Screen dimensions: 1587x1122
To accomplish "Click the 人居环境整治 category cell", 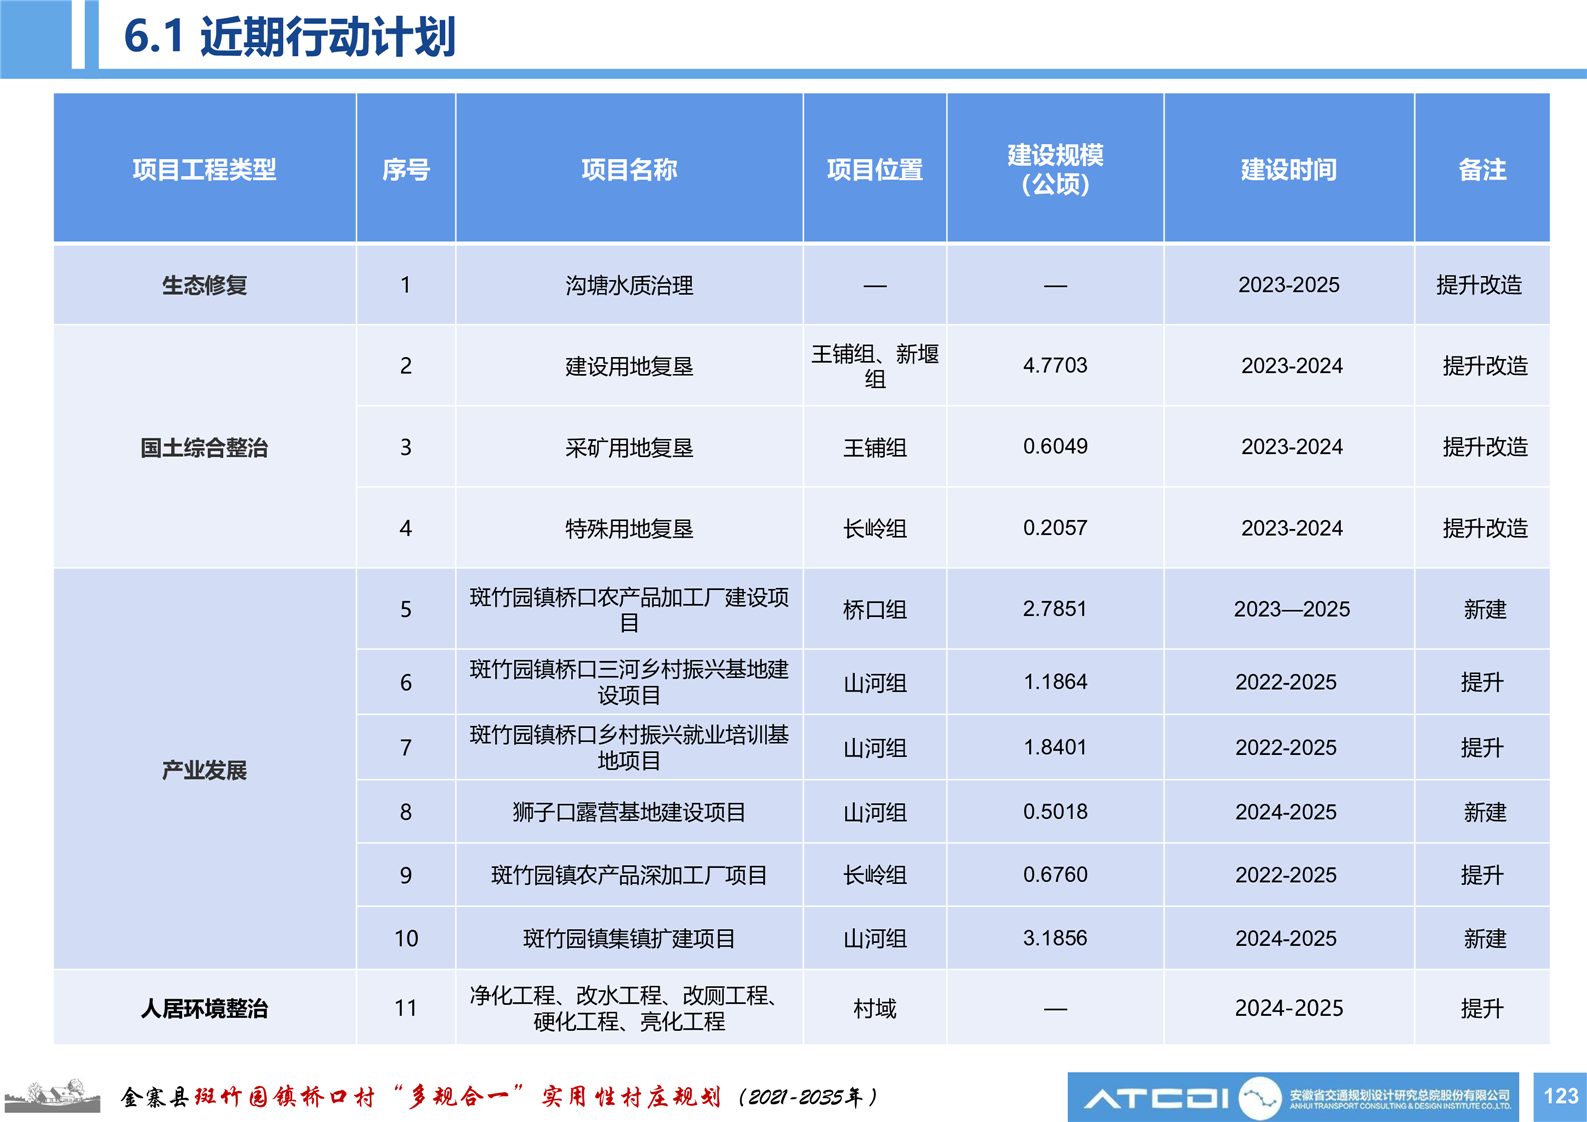I will 204,1008.
